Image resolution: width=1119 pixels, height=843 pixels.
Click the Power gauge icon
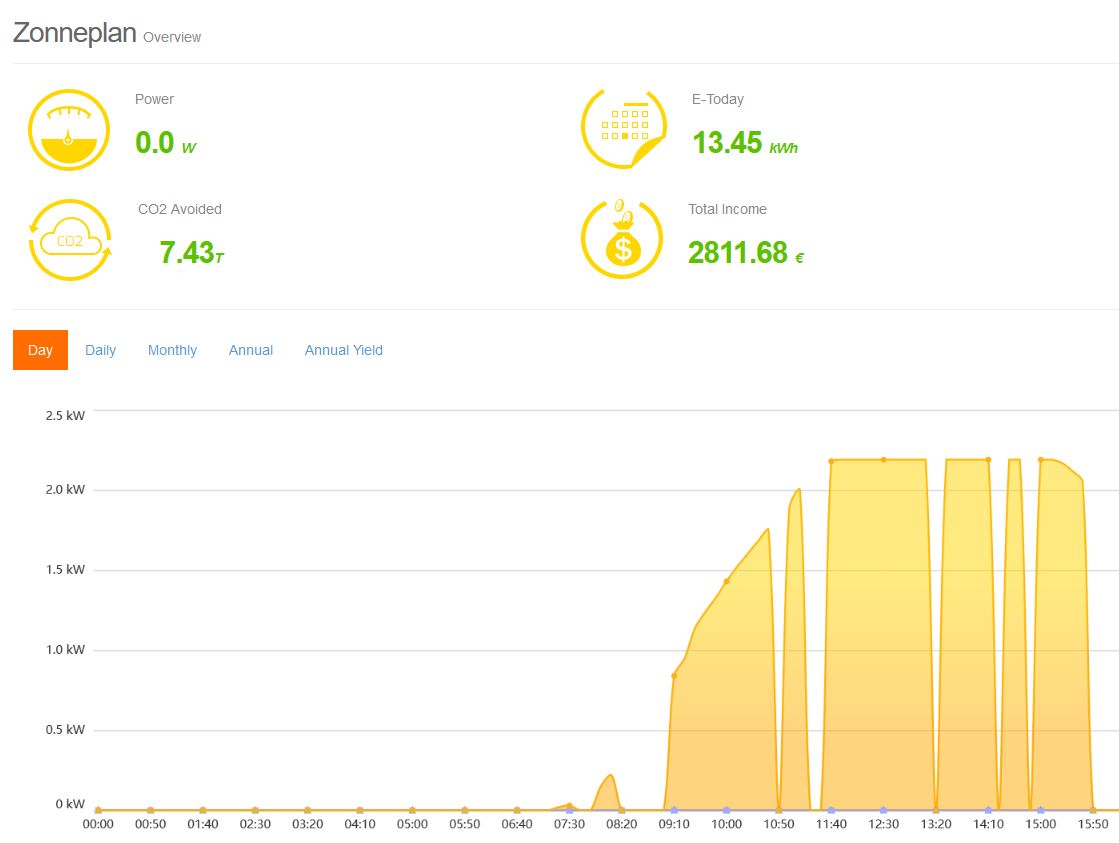[x=68, y=130]
